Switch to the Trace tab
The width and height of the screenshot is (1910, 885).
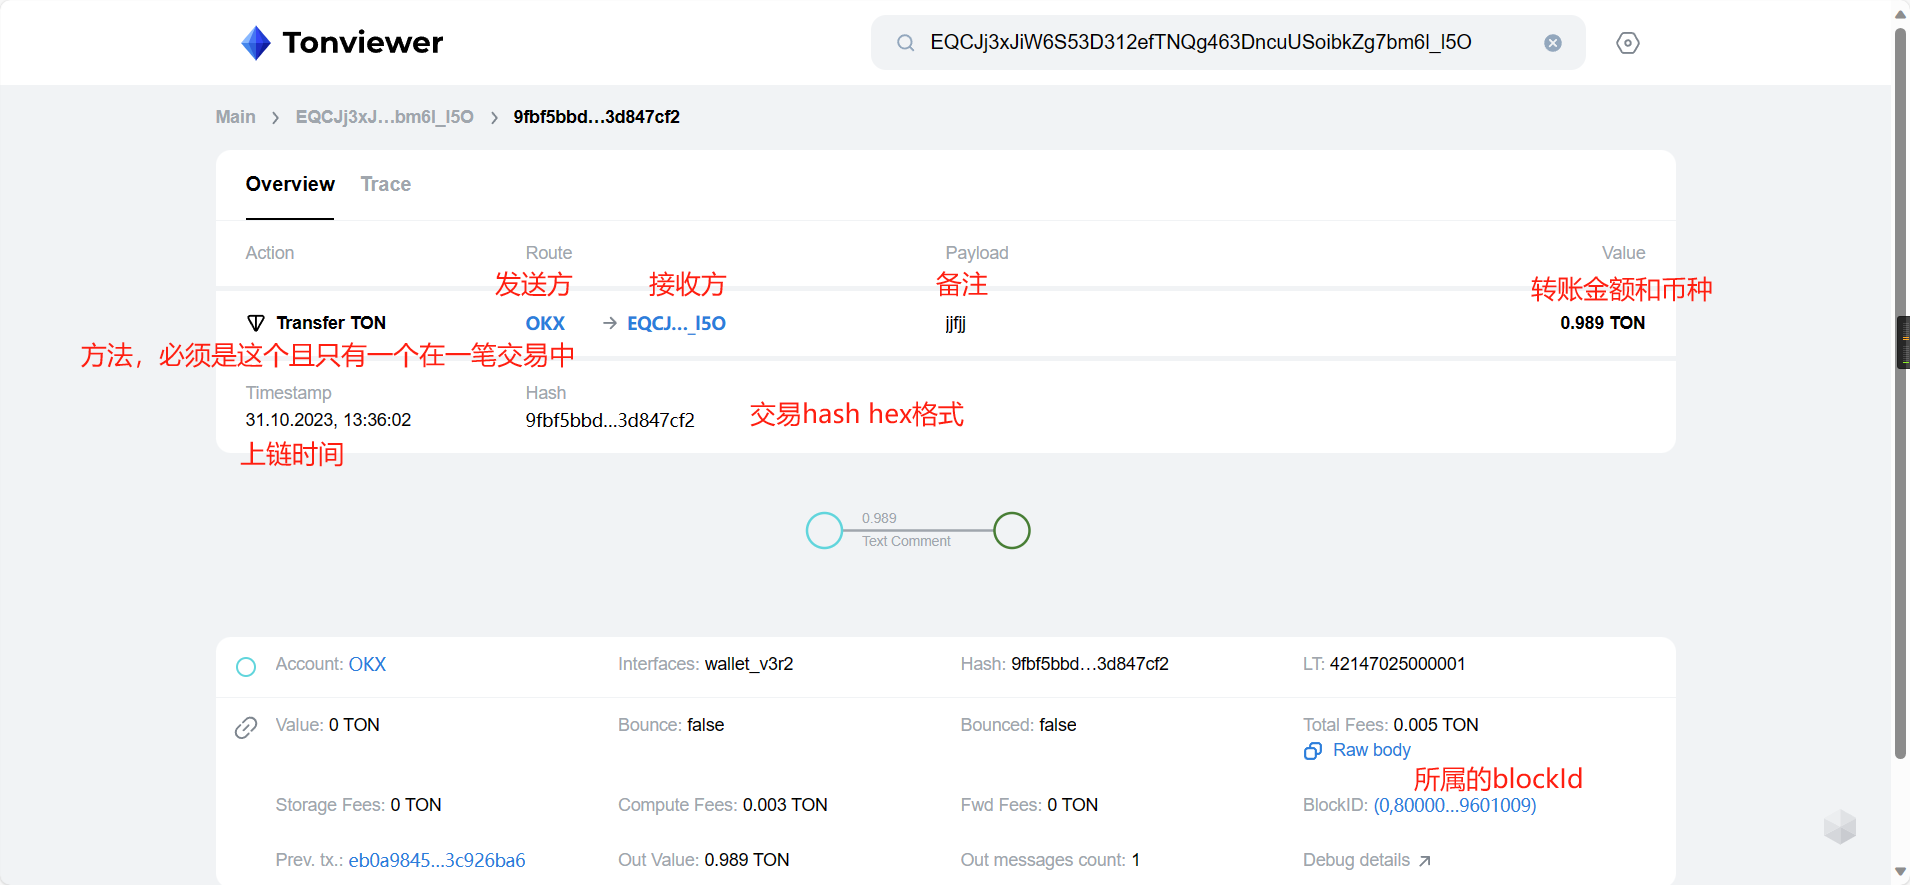tap(385, 184)
